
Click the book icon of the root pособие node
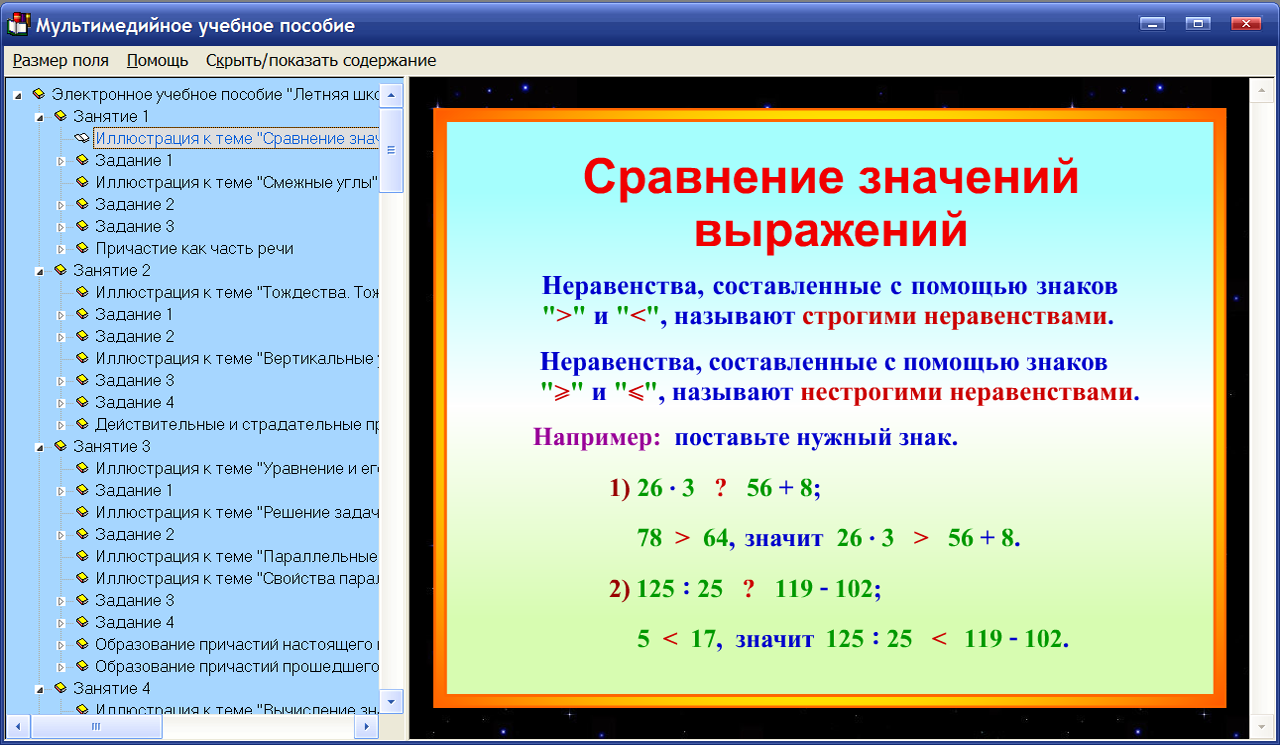[x=36, y=93]
